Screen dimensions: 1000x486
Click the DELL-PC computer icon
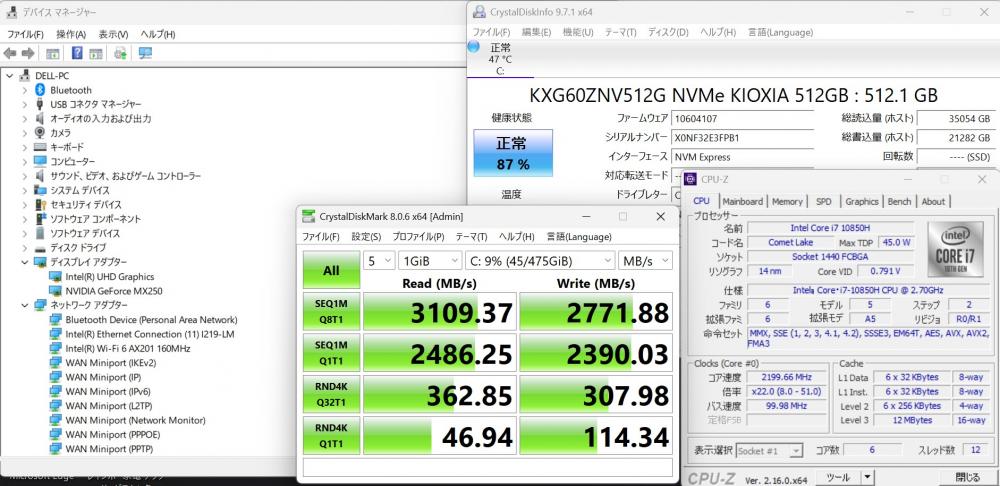tap(25, 75)
